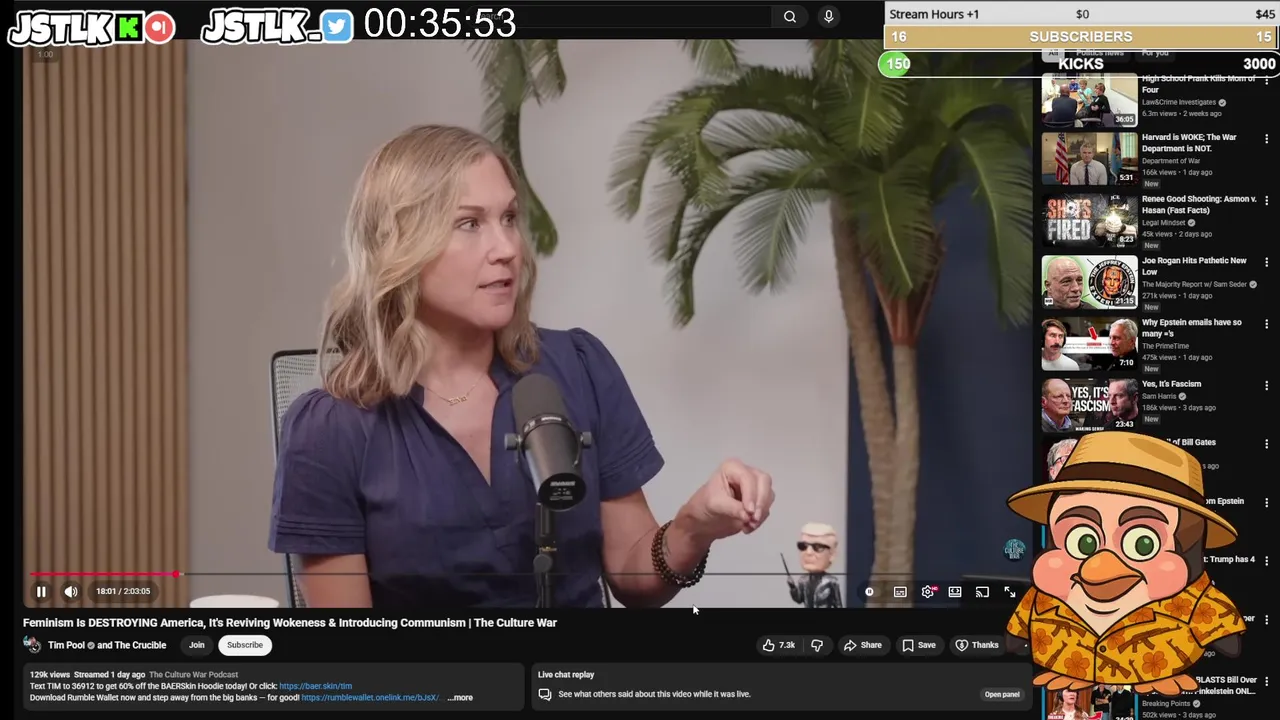Open the live chat replay panel
1280x720 pixels.
[x=1002, y=694]
